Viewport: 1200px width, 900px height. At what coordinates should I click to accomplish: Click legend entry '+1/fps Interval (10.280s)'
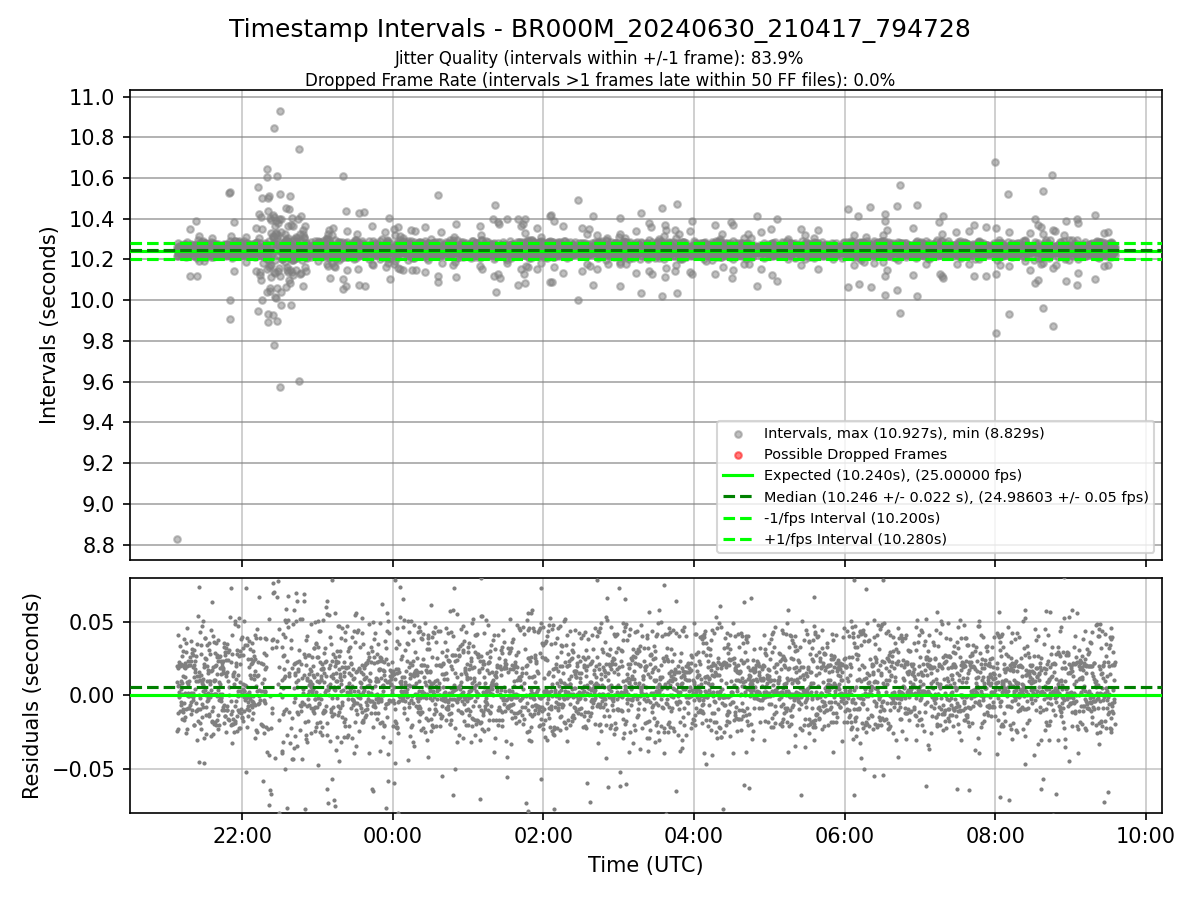click(855, 539)
